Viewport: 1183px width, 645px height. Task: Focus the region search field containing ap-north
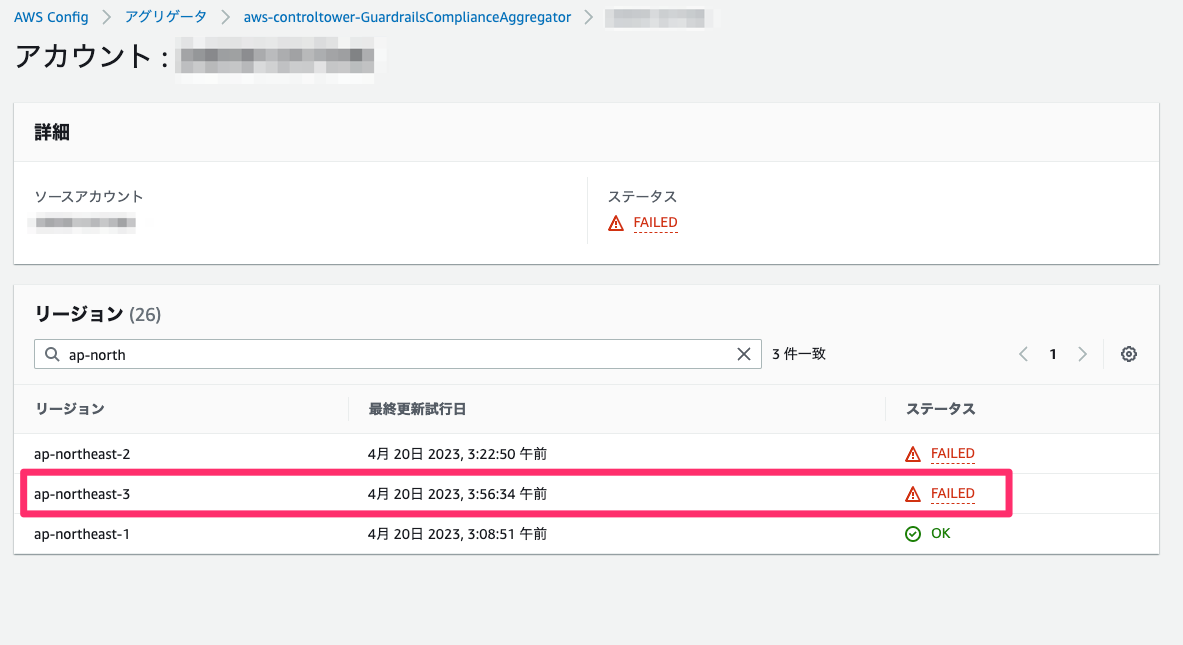[398, 355]
